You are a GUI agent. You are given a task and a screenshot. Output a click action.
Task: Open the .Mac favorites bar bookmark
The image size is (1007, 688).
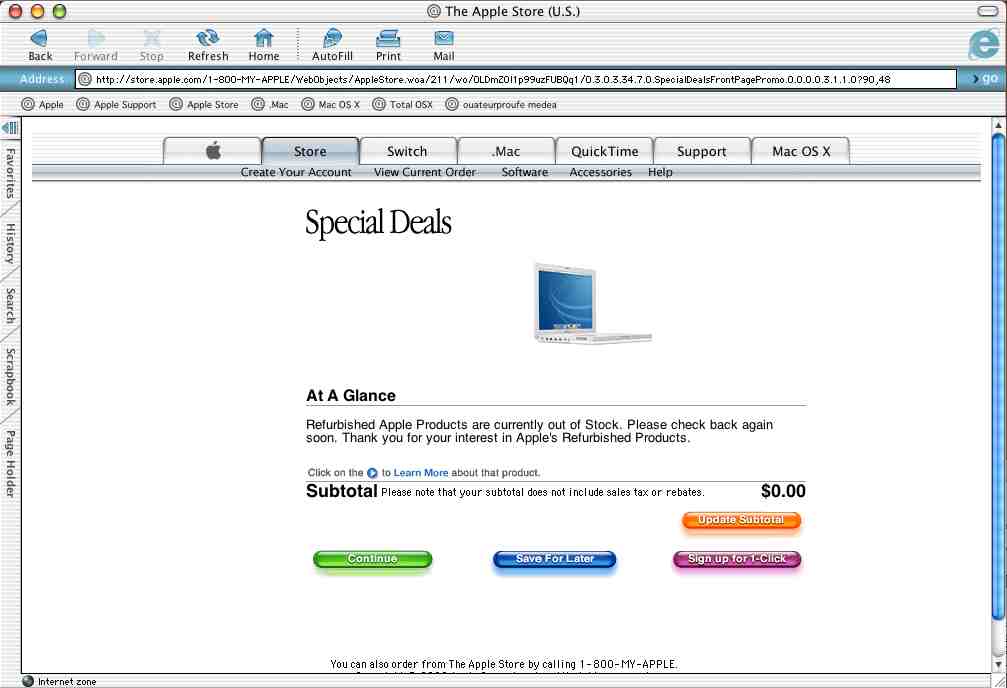[x=270, y=104]
